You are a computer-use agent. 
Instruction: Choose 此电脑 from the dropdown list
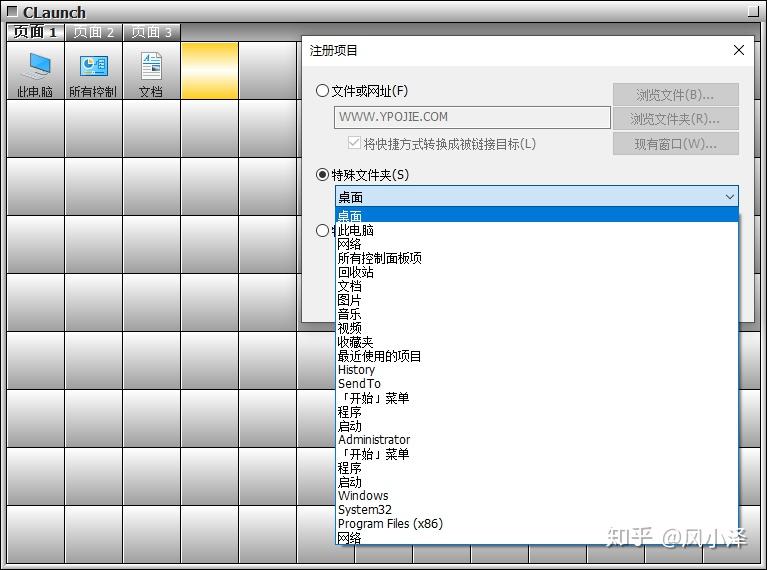pyautogui.click(x=537, y=230)
